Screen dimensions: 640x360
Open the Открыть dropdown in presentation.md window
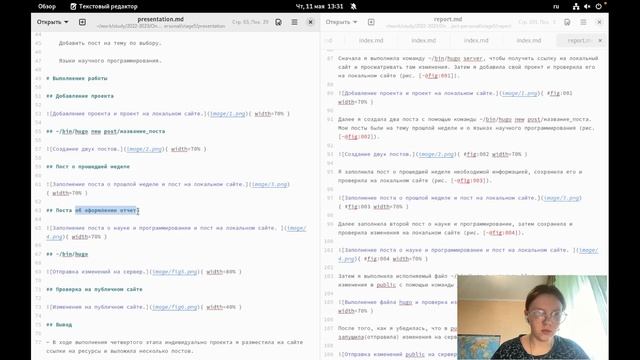[52, 22]
